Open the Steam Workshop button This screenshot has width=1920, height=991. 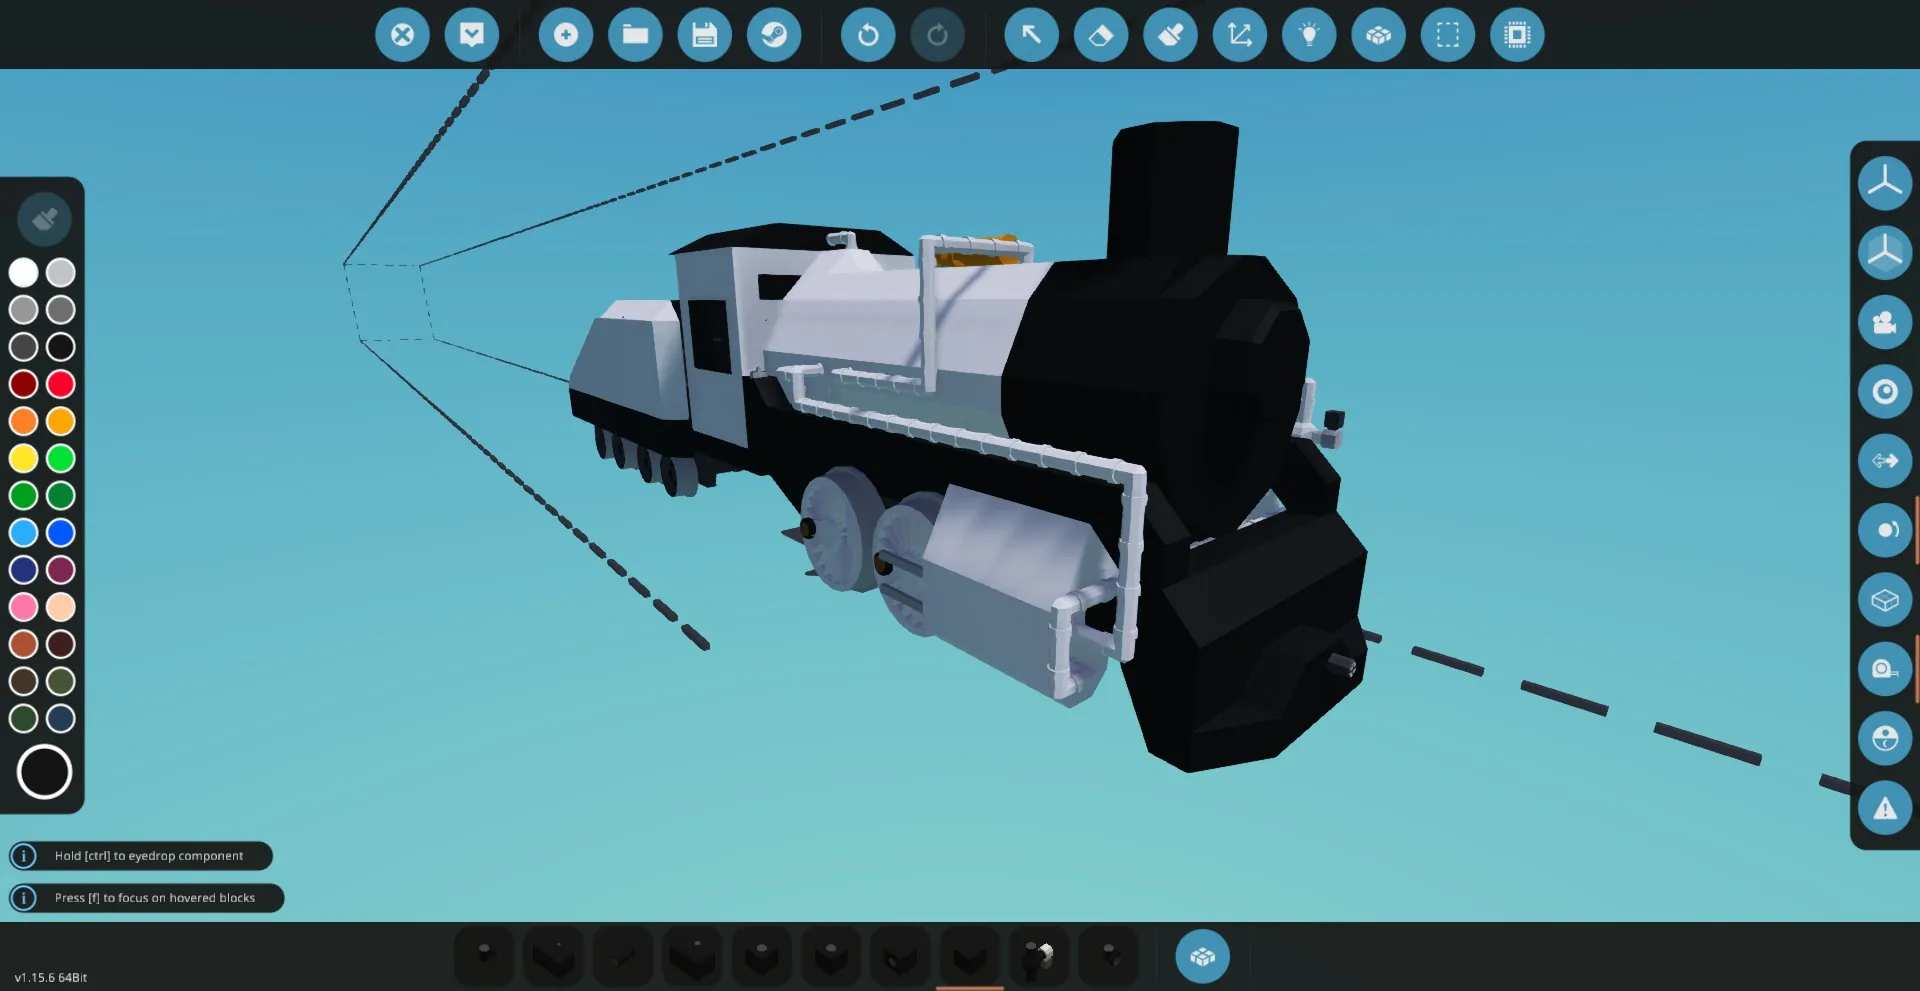pos(774,35)
